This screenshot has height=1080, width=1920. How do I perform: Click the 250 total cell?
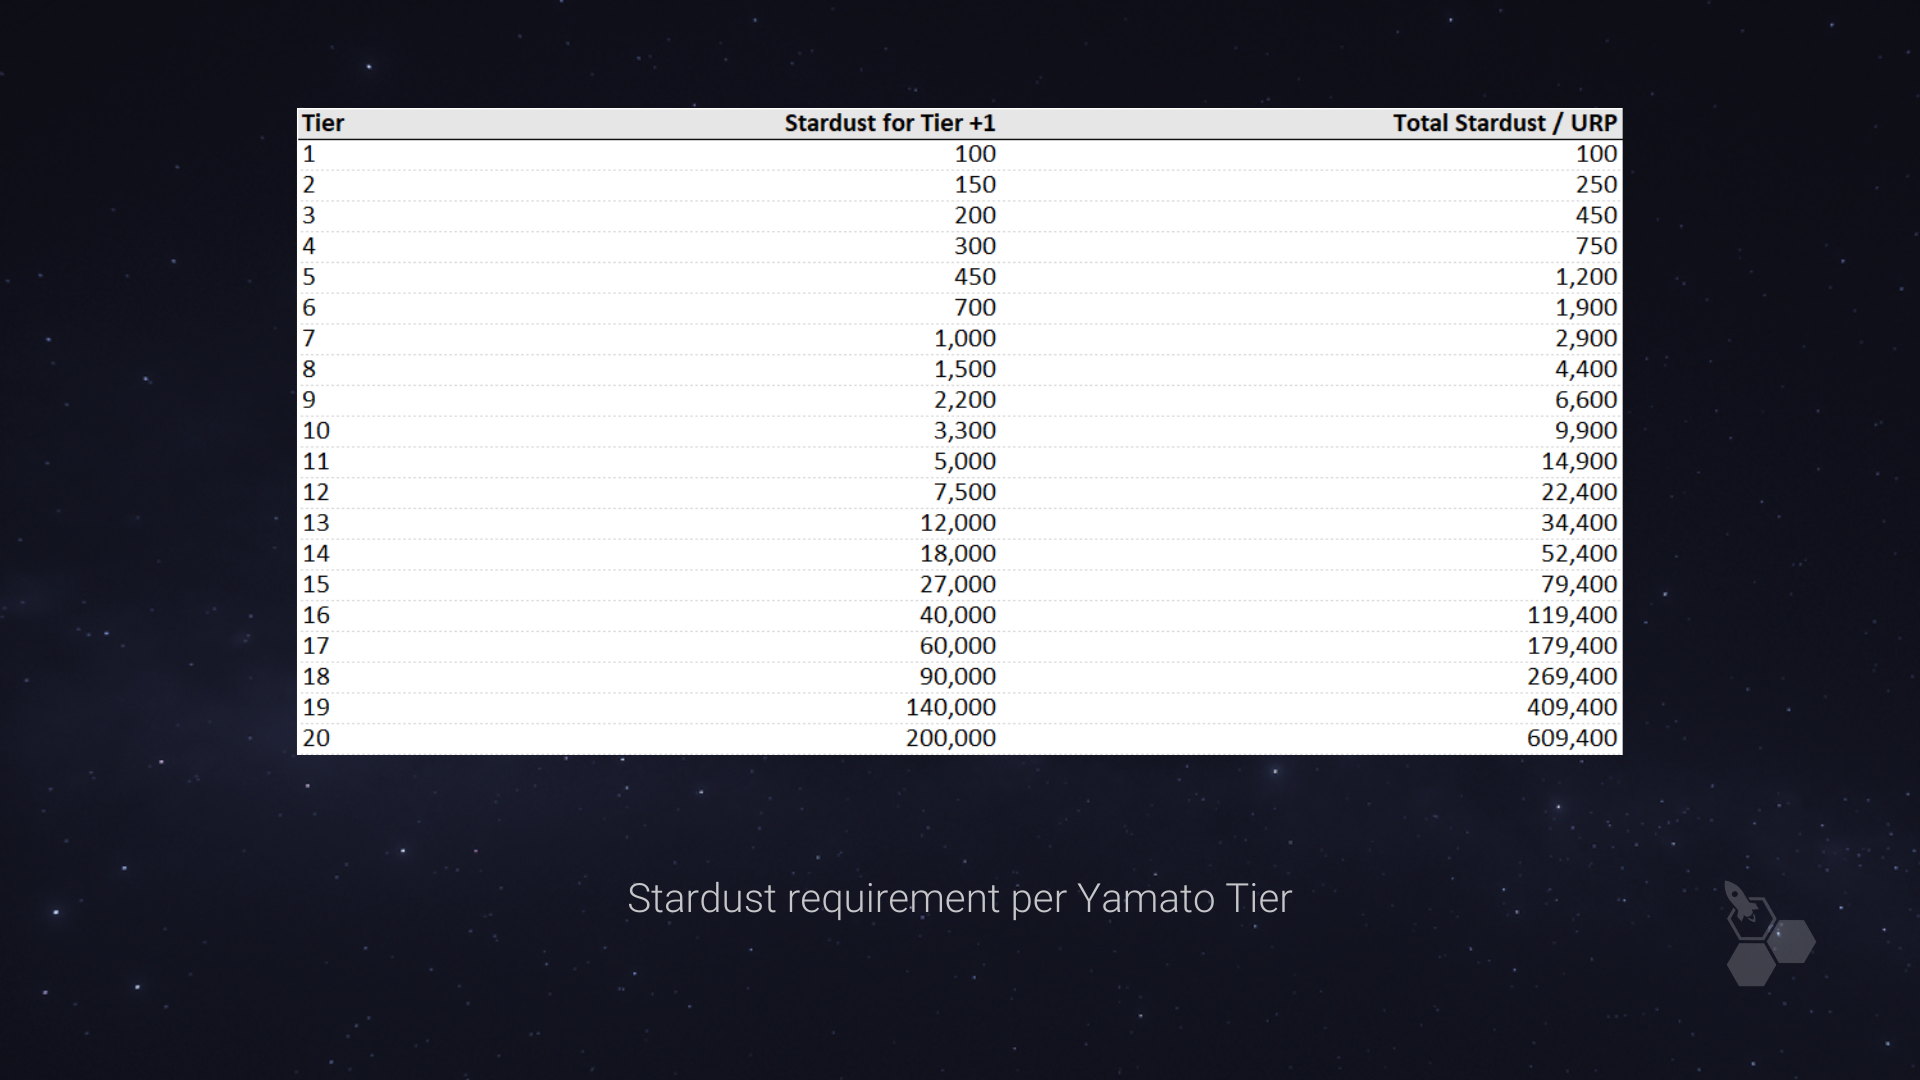point(1596,185)
